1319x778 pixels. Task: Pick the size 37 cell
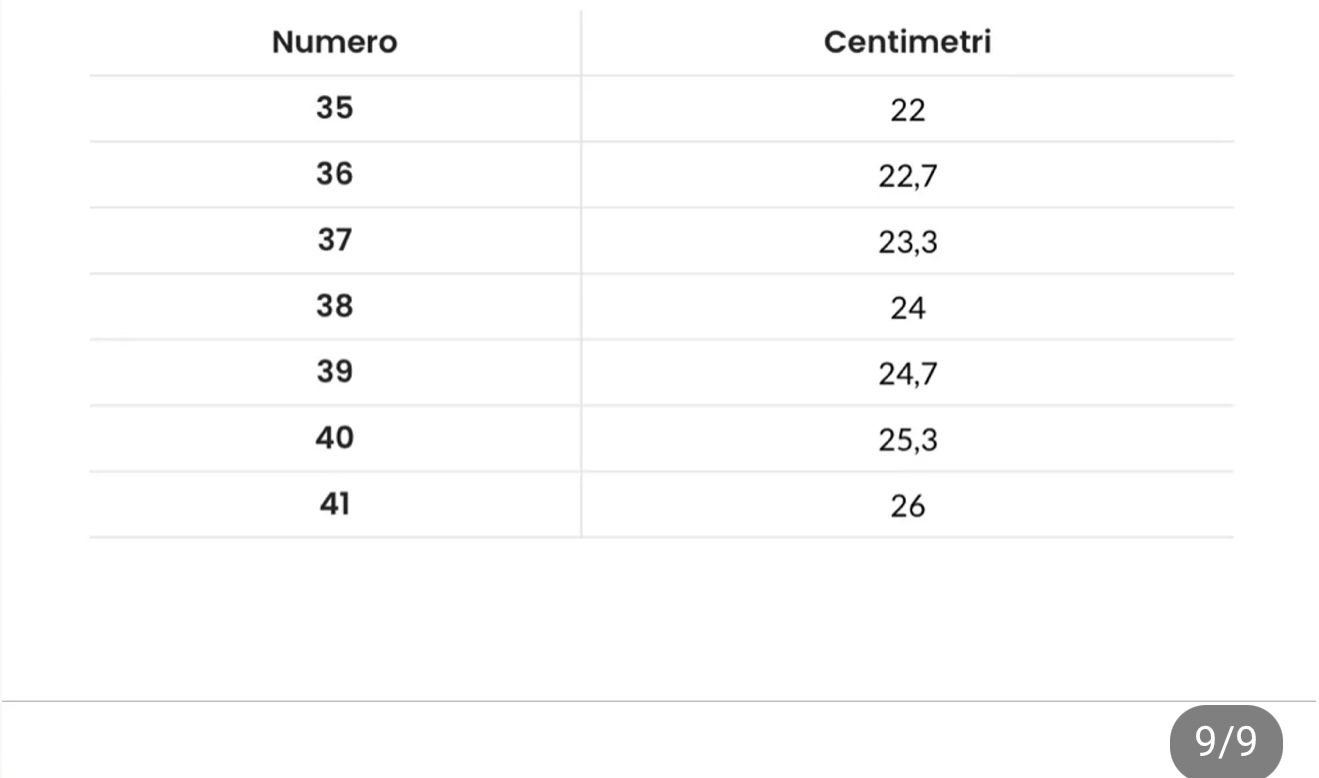click(x=334, y=240)
